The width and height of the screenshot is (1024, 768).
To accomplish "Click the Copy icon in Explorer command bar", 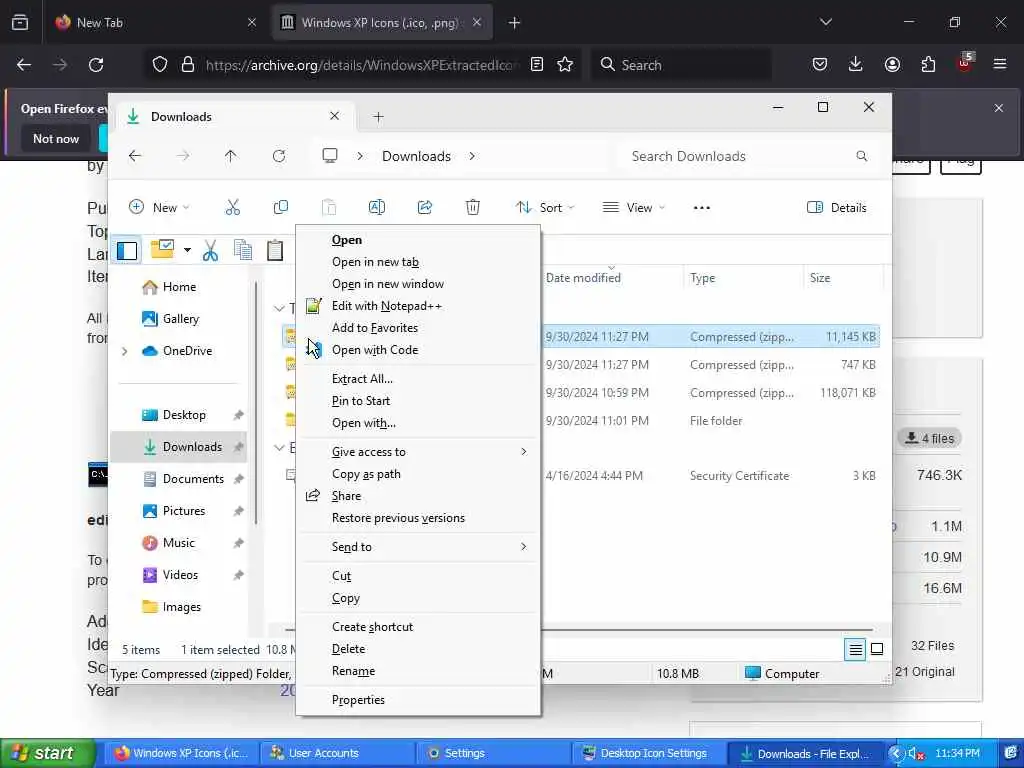I will [281, 208].
